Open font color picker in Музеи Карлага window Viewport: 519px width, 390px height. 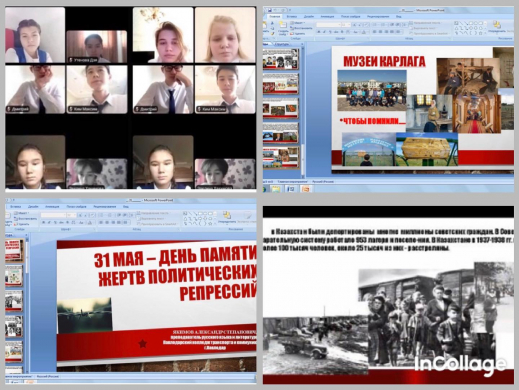364,32
